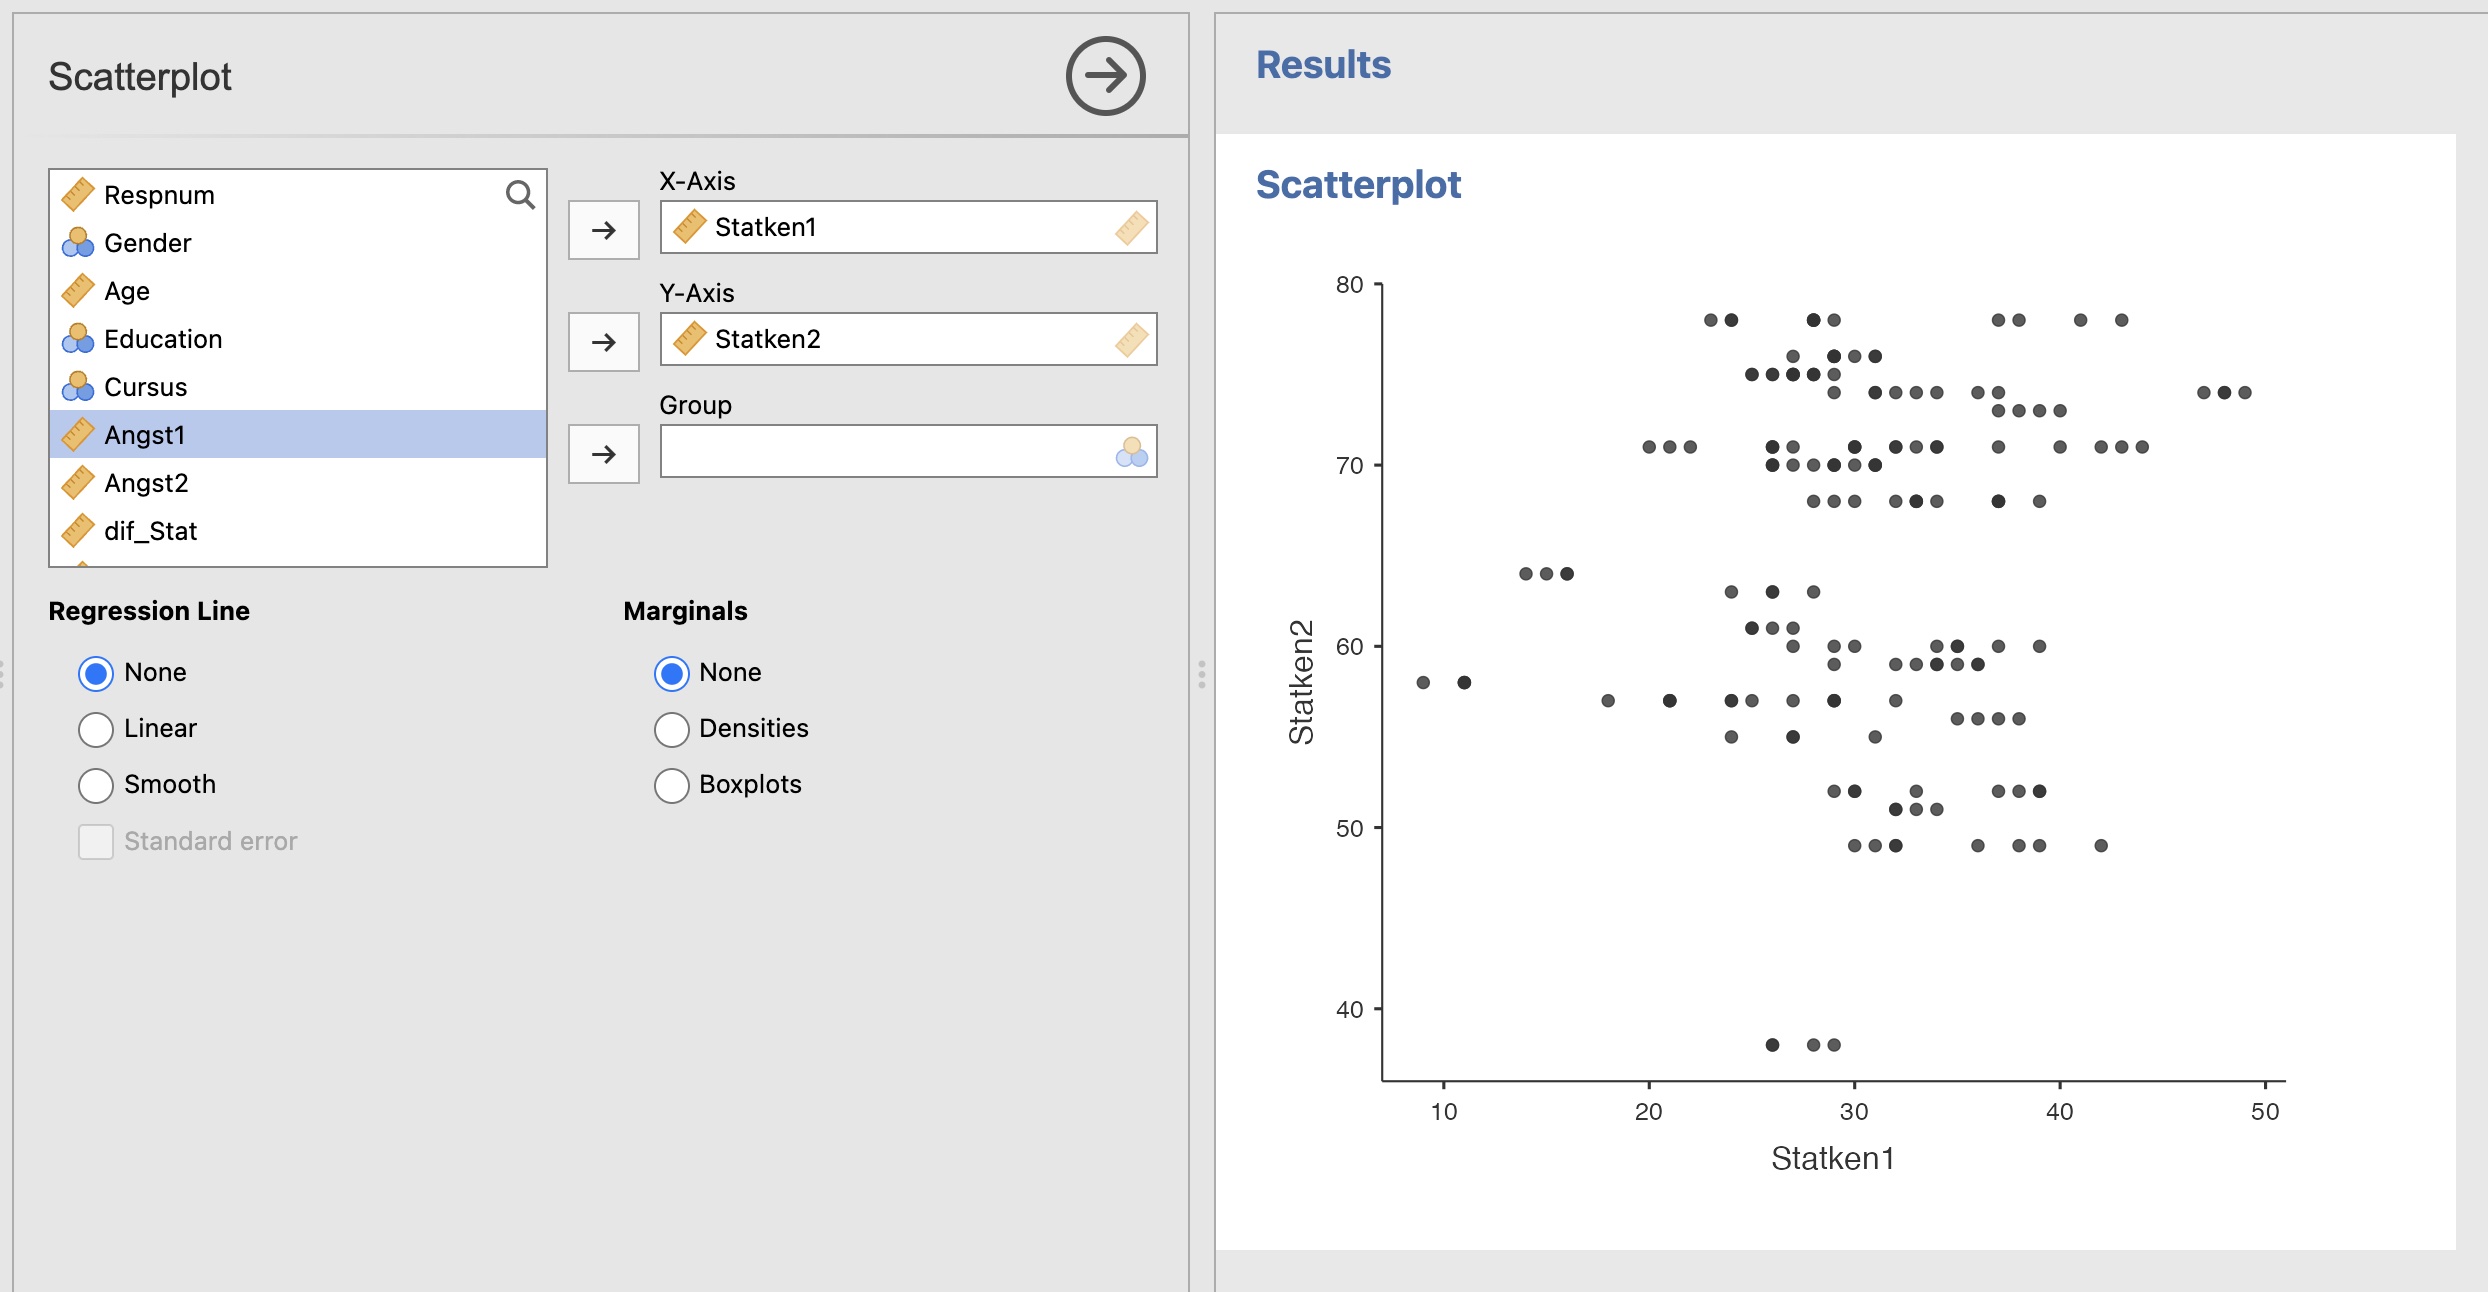Screen dimensions: 2488x1292
Task: Select dif_Stat variable in the list
Action: click(151, 531)
